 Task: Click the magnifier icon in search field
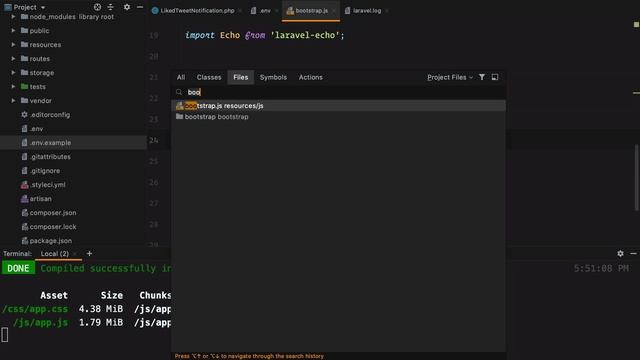click(x=179, y=92)
